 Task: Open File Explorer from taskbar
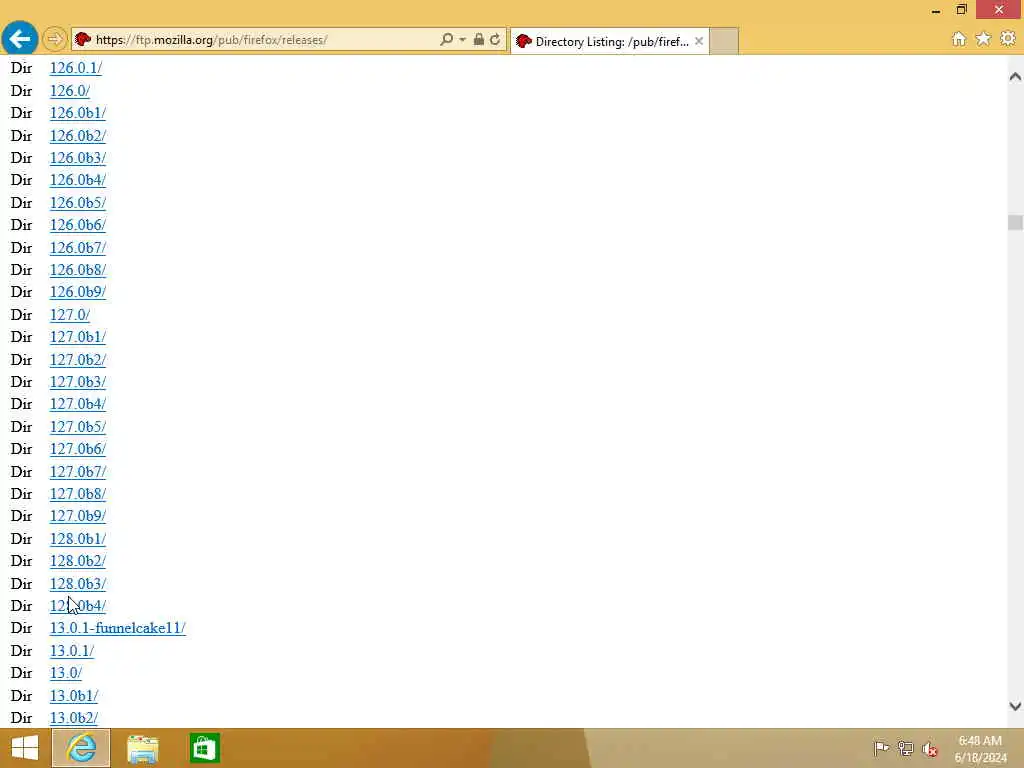pos(142,748)
